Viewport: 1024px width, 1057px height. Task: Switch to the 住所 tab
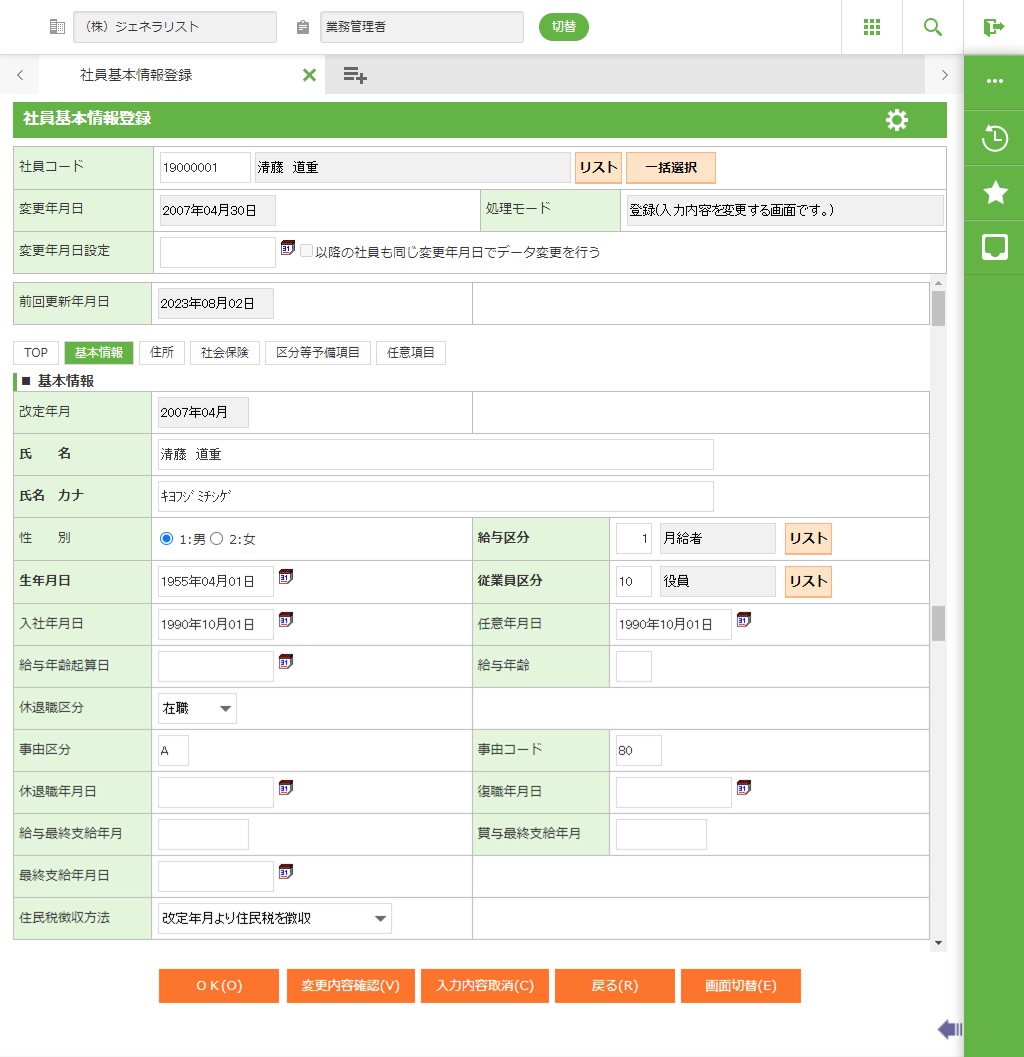[162, 353]
